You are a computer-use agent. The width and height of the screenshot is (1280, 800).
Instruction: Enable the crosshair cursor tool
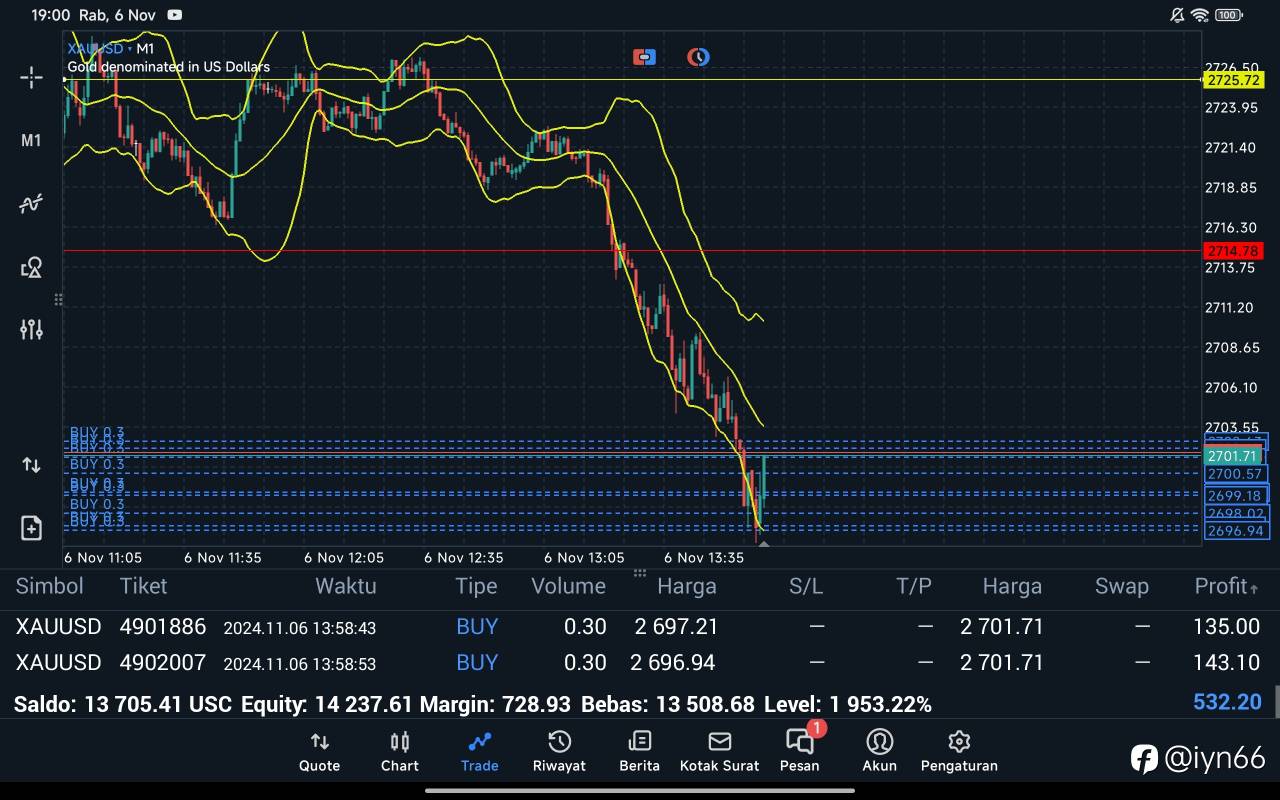pyautogui.click(x=31, y=78)
